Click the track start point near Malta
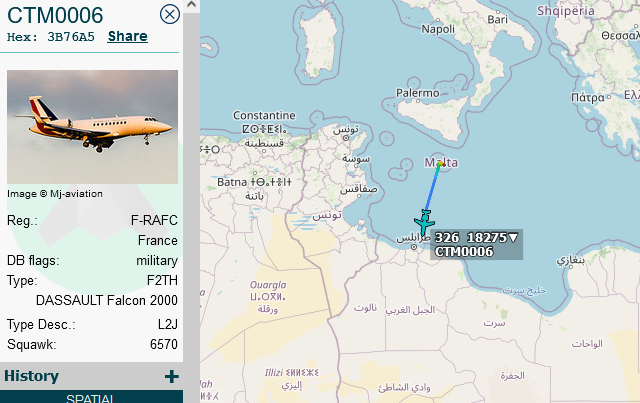Viewport: 640px width, 403px height. [440, 164]
